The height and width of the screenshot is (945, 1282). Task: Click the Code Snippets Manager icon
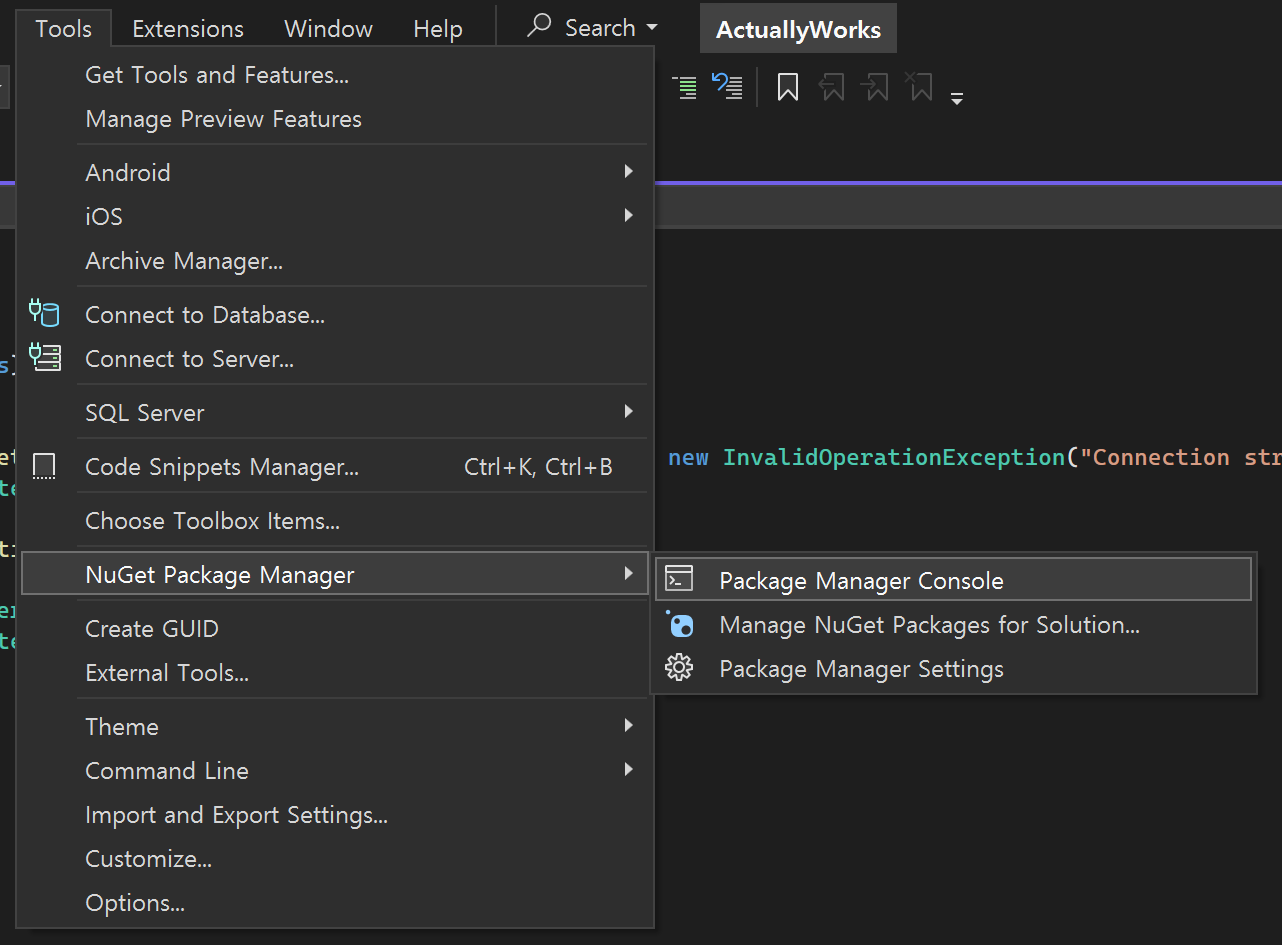tap(44, 467)
